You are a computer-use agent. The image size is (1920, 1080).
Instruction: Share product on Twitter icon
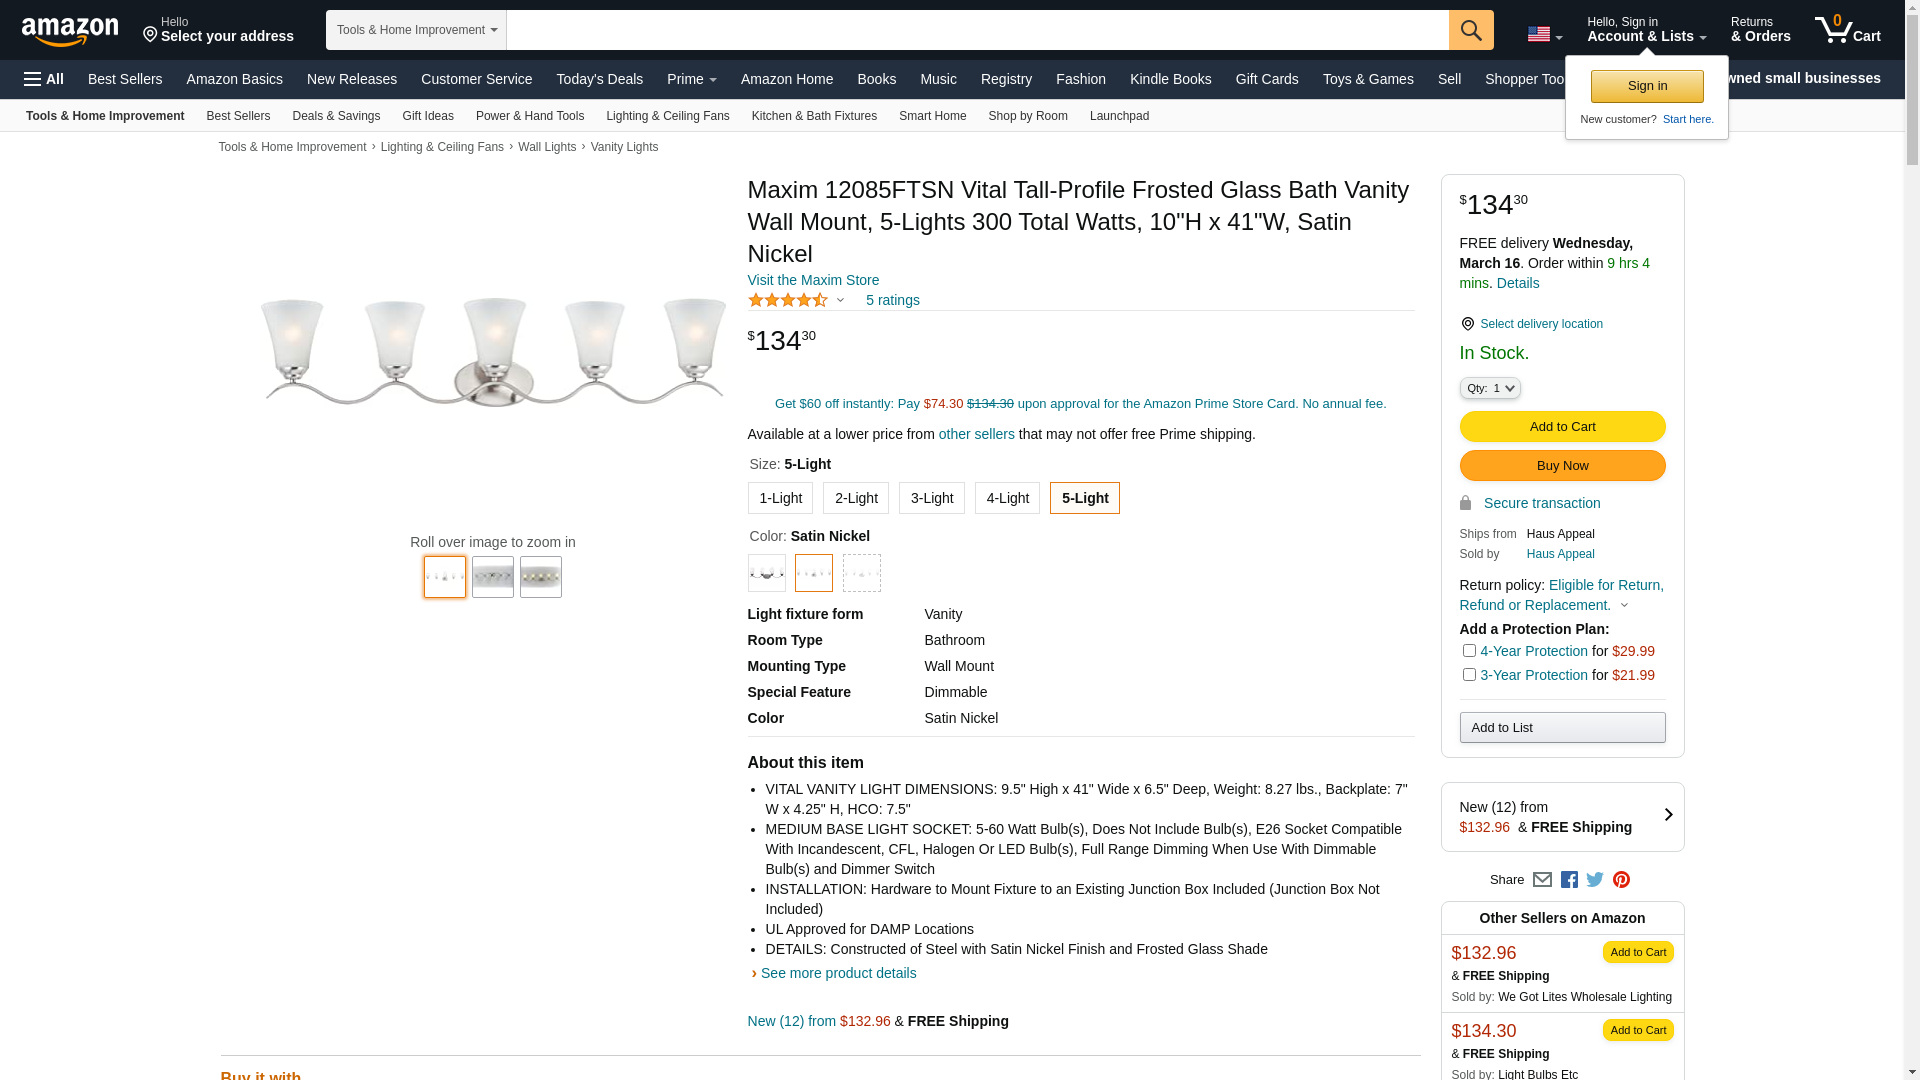click(1595, 880)
